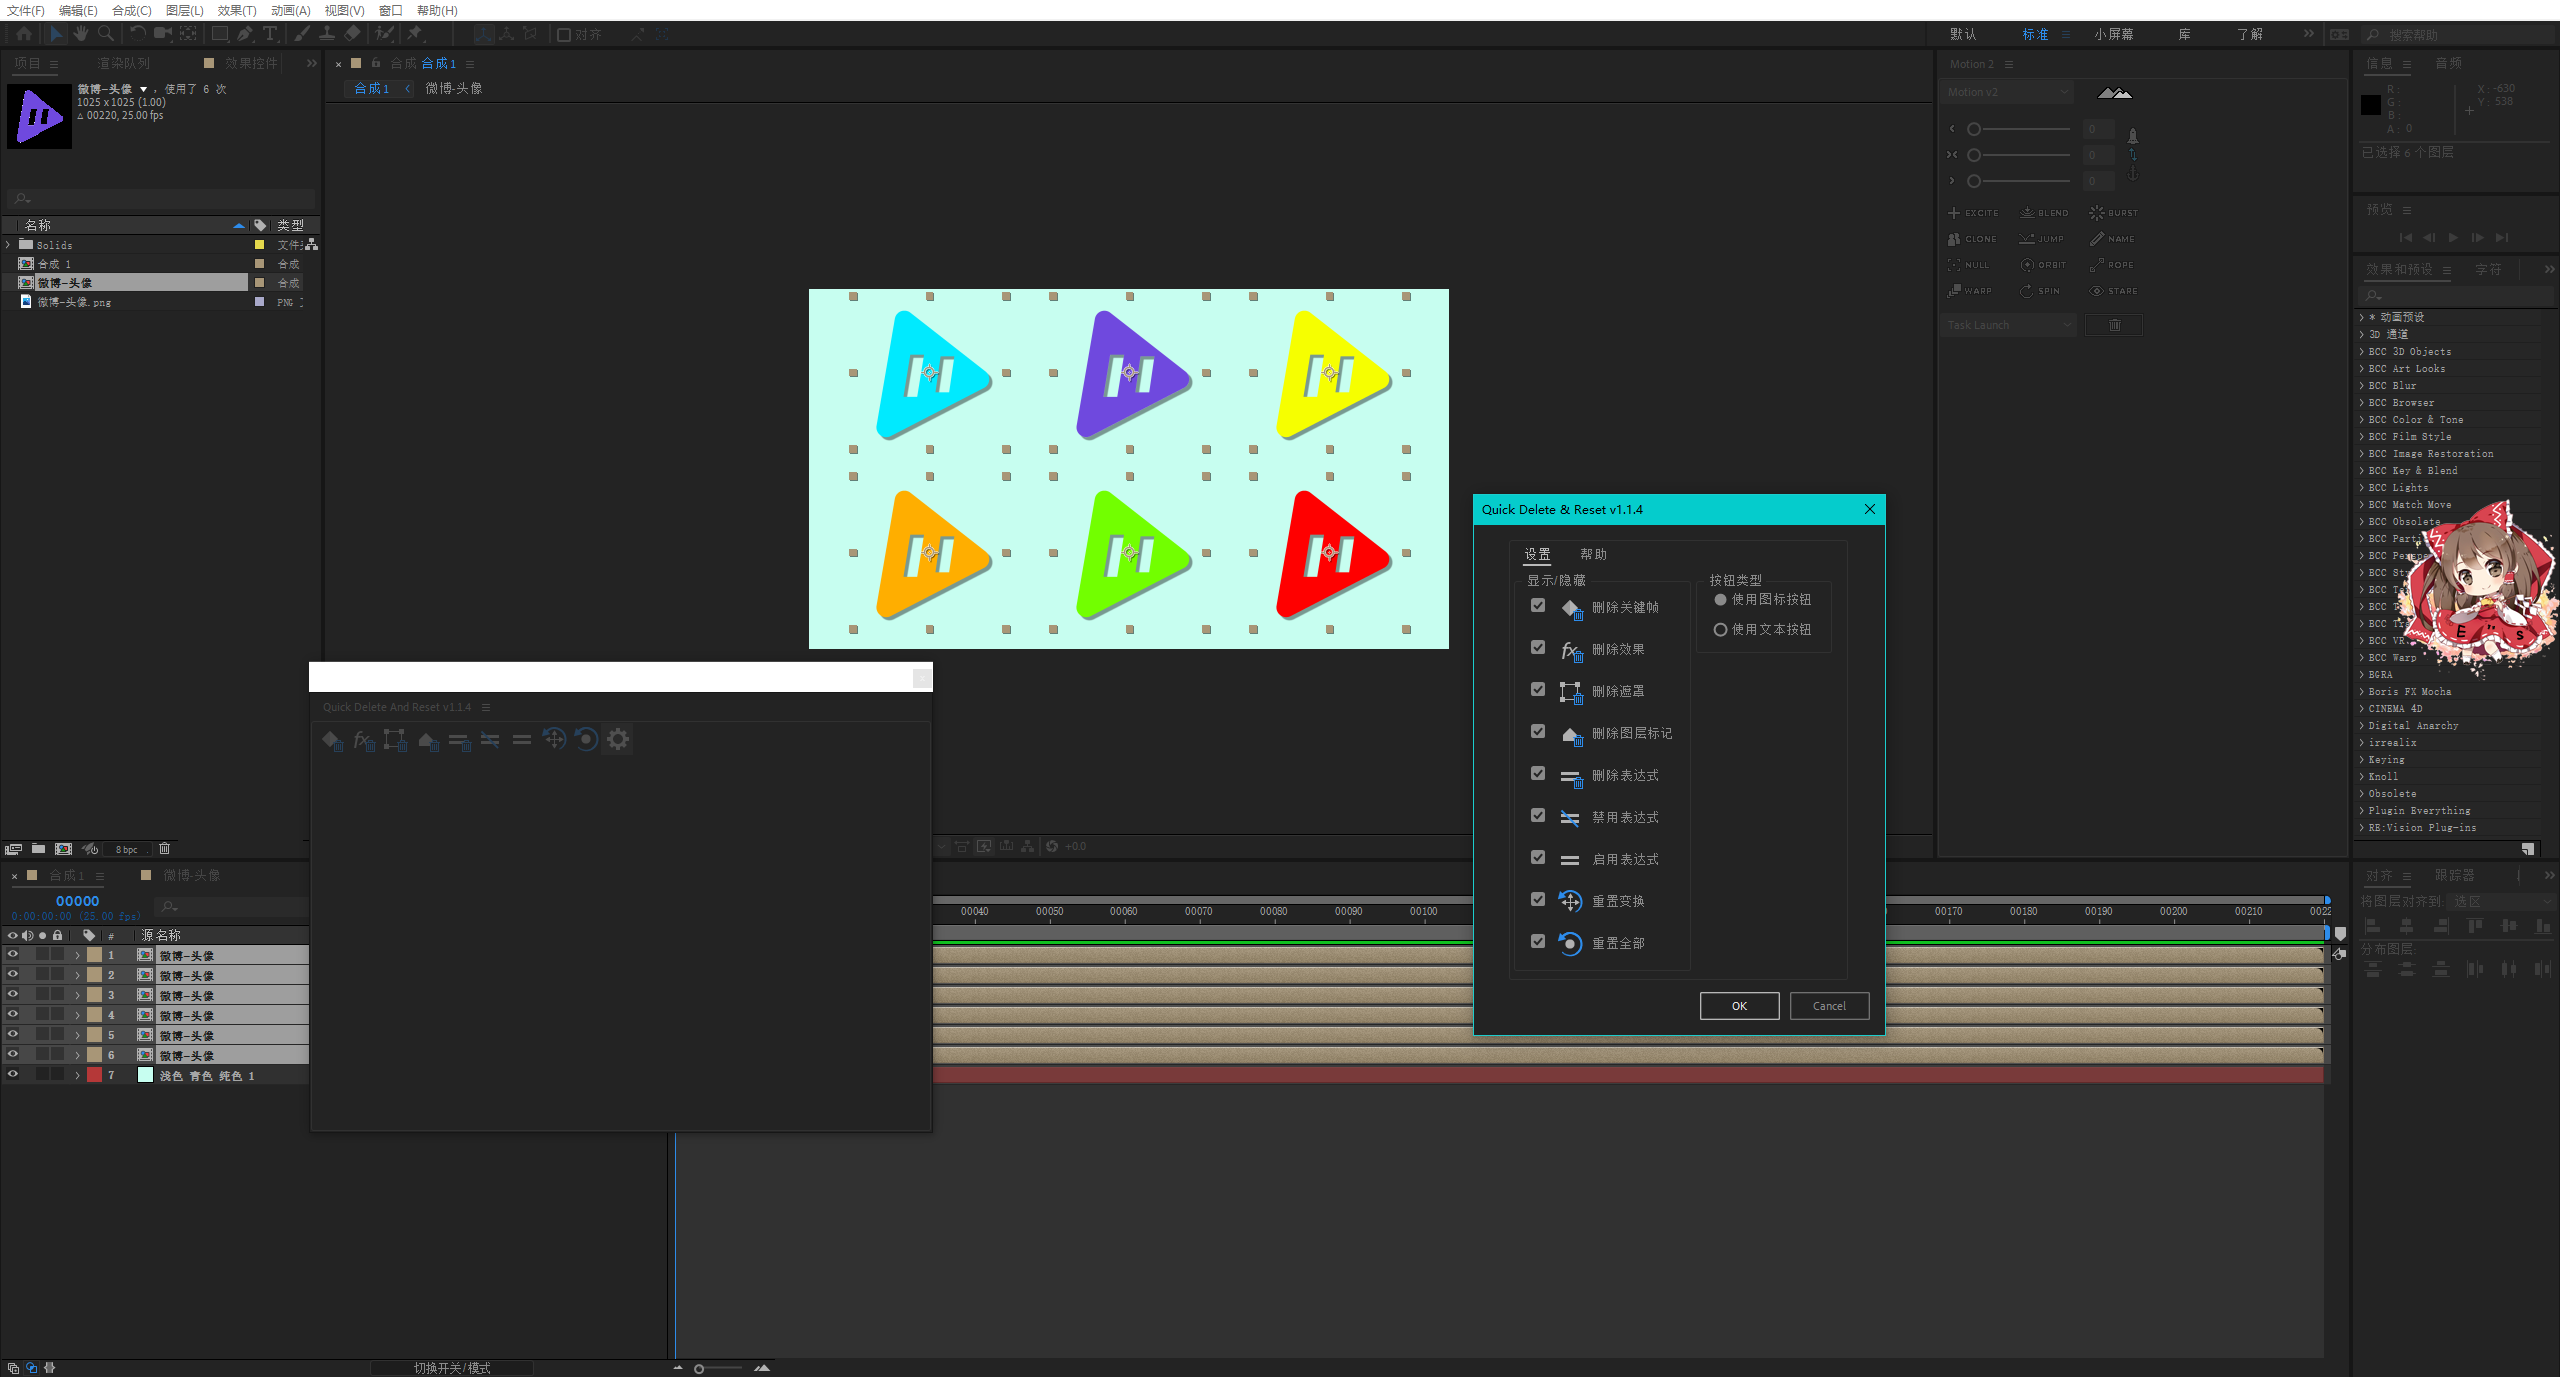Open the Motion v2 dropdown
Screen dimensions: 2560x1377
click(2007, 93)
